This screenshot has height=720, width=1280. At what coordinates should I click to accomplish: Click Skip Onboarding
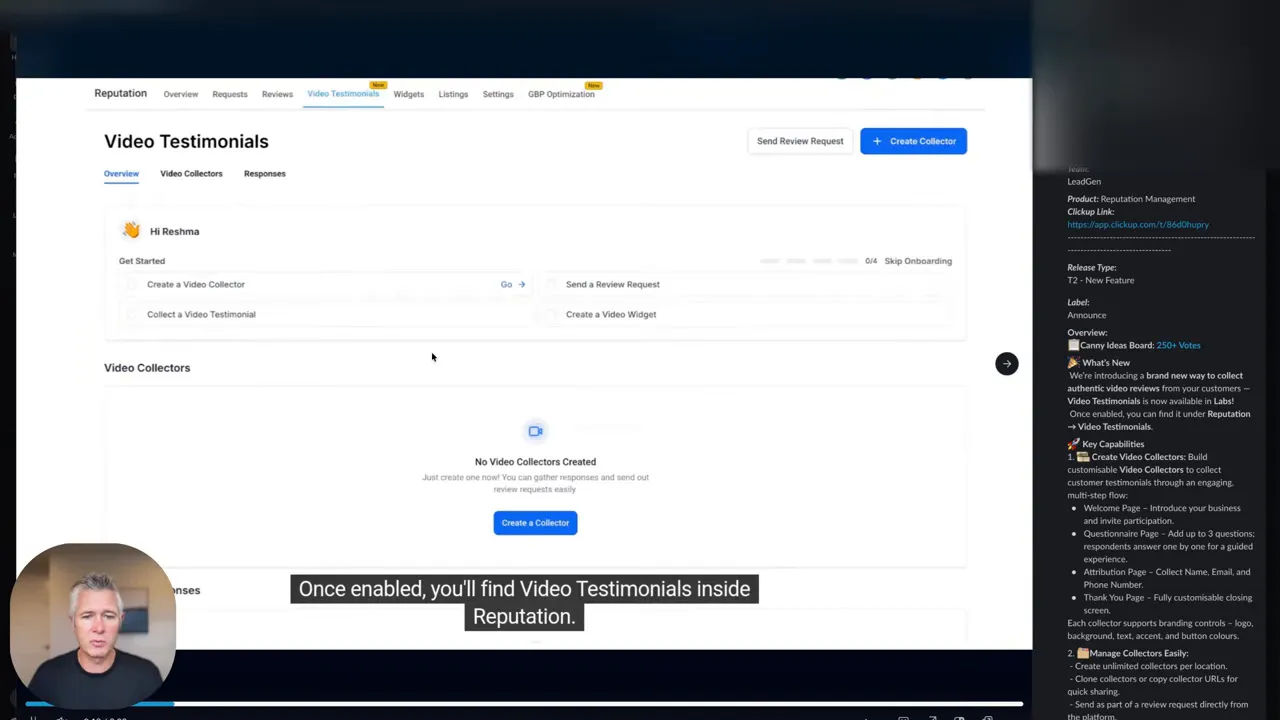[x=918, y=260]
